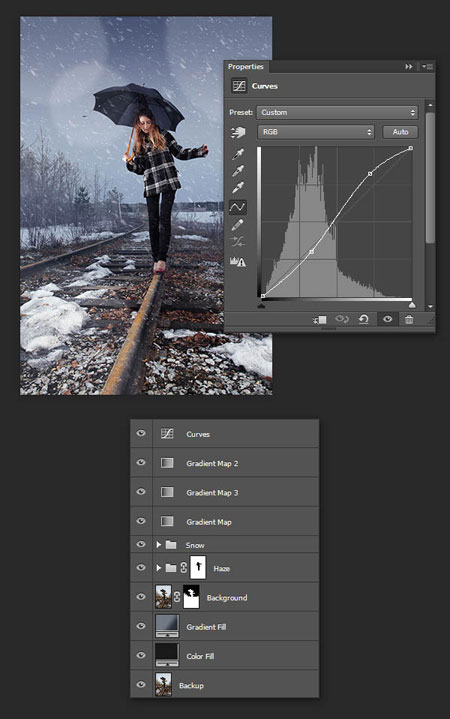Image resolution: width=450 pixels, height=719 pixels.
Task: Click the white point input slider
Action: coord(412,305)
